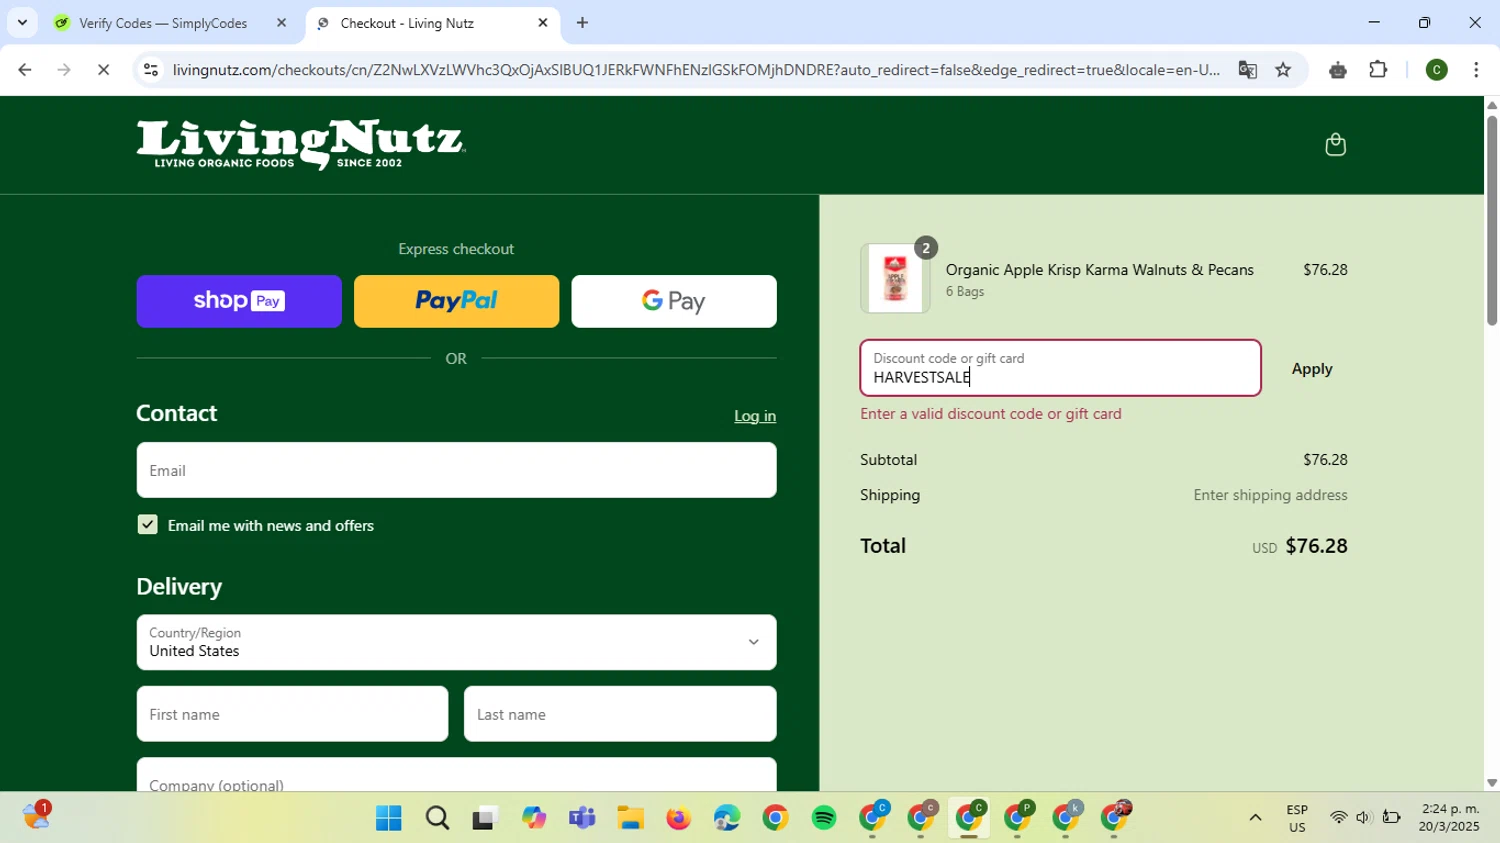Open File Explorer from taskbar
This screenshot has width=1500, height=843.
tap(630, 818)
